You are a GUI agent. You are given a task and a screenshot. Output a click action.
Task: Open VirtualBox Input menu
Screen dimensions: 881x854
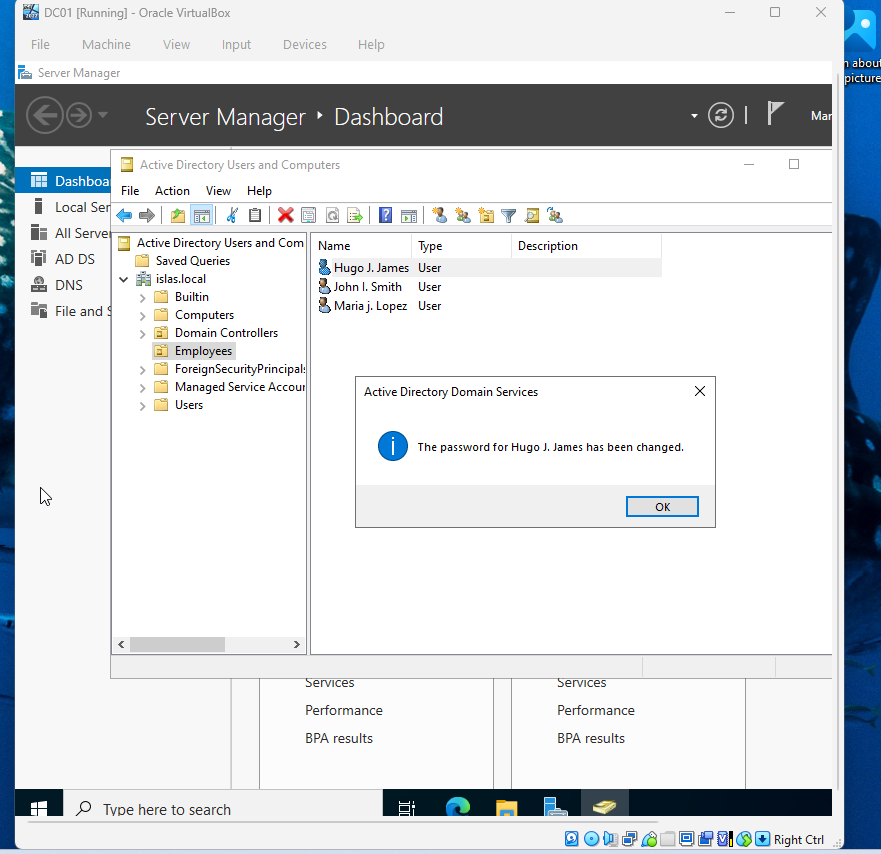point(236,44)
